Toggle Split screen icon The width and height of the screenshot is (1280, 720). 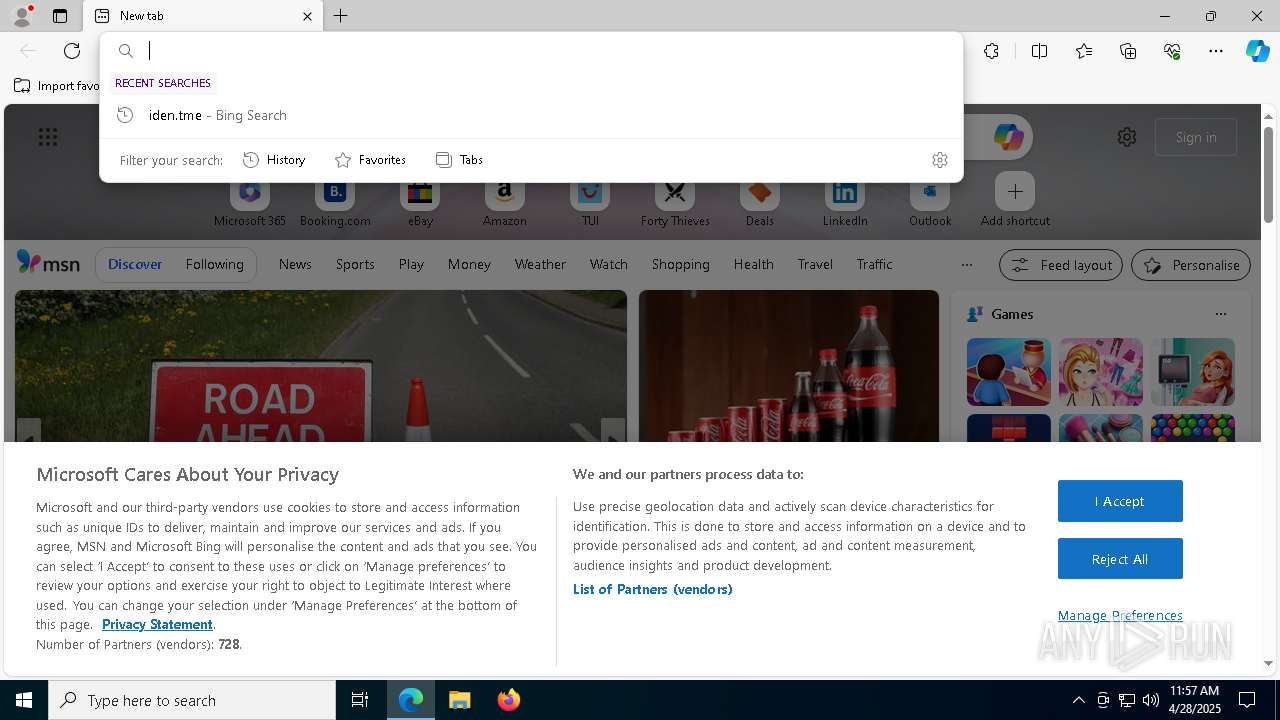click(x=1039, y=51)
